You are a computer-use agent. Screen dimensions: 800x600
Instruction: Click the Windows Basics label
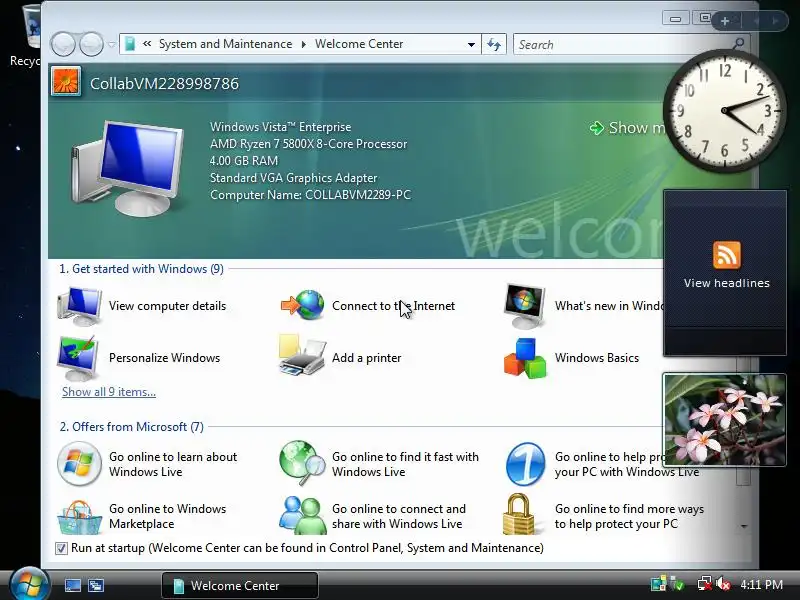(597, 358)
